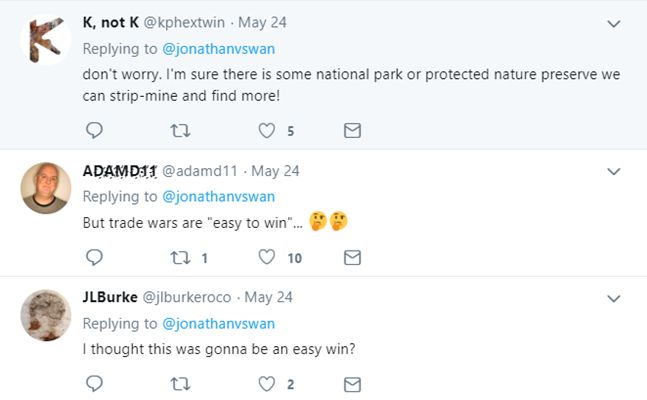Like the tweet with 10 likes
Viewport: 647px width, 400px height.
[267, 257]
